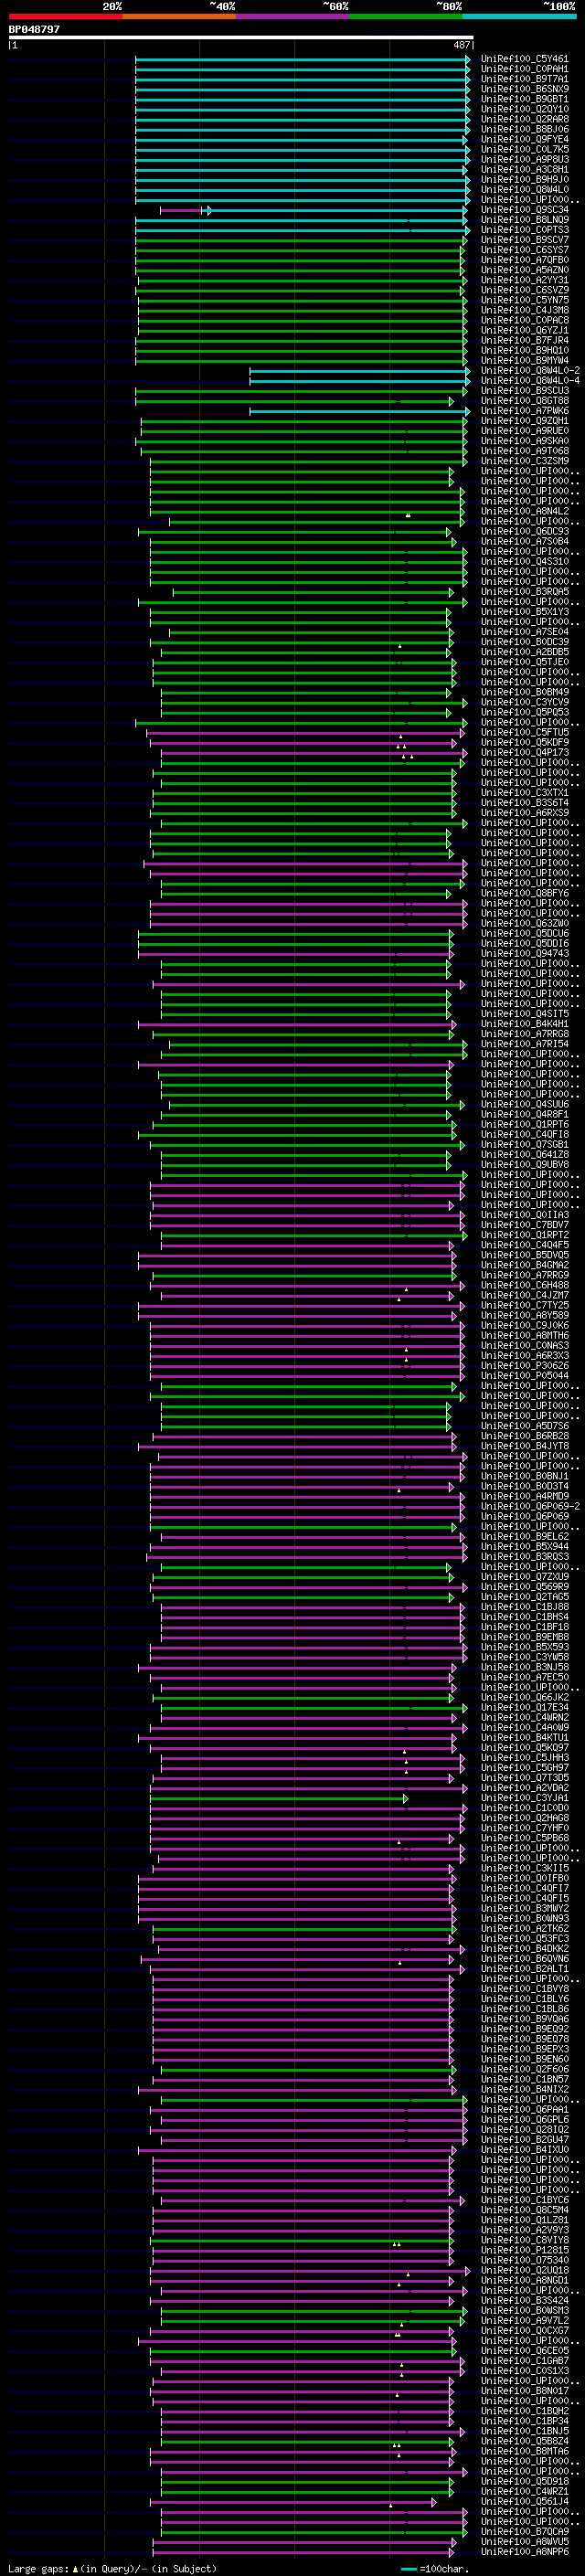The width and height of the screenshot is (585, 2576).
Task: Select hit label UniRef100_P12815
Action: [525, 2250]
